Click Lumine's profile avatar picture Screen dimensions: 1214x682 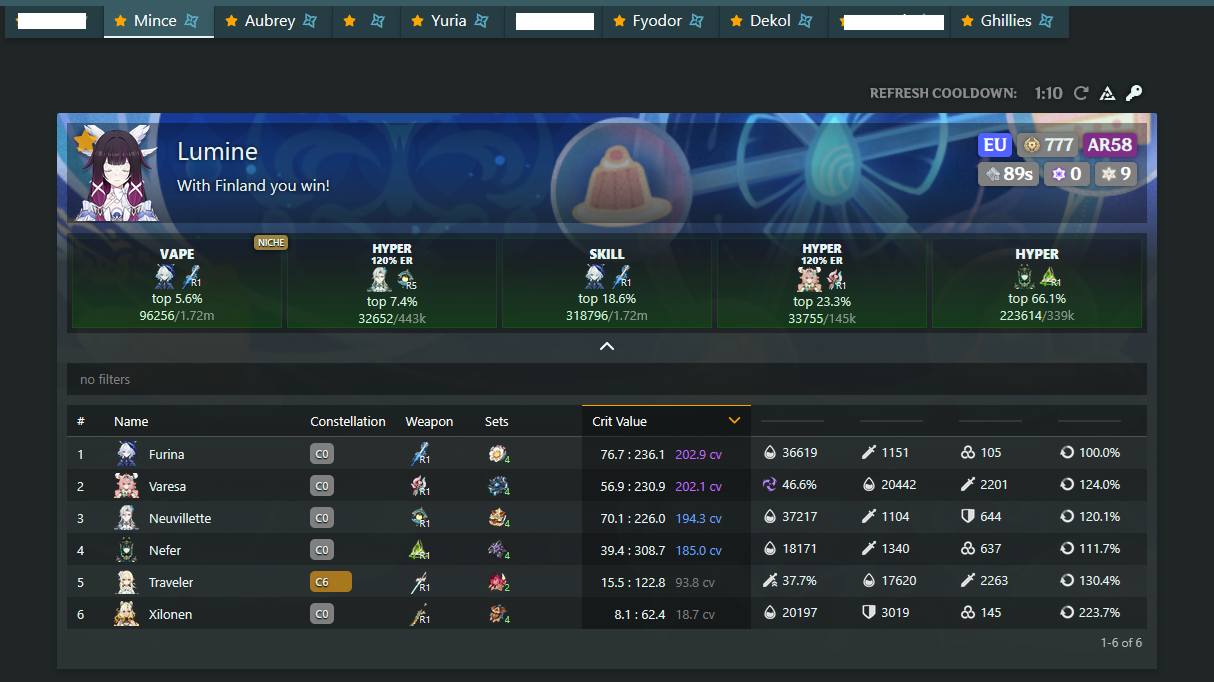coord(118,173)
